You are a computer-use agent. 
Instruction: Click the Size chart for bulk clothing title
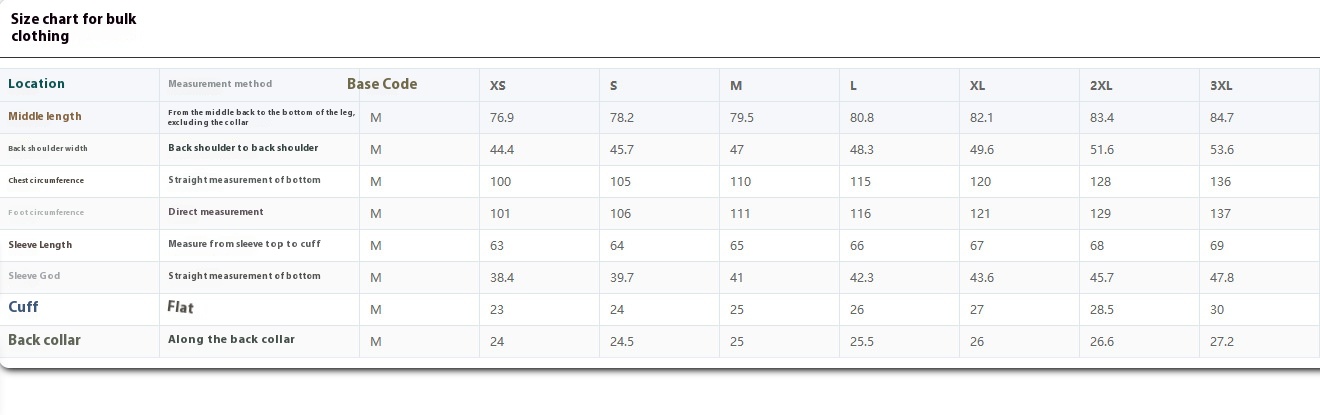[x=74, y=27]
